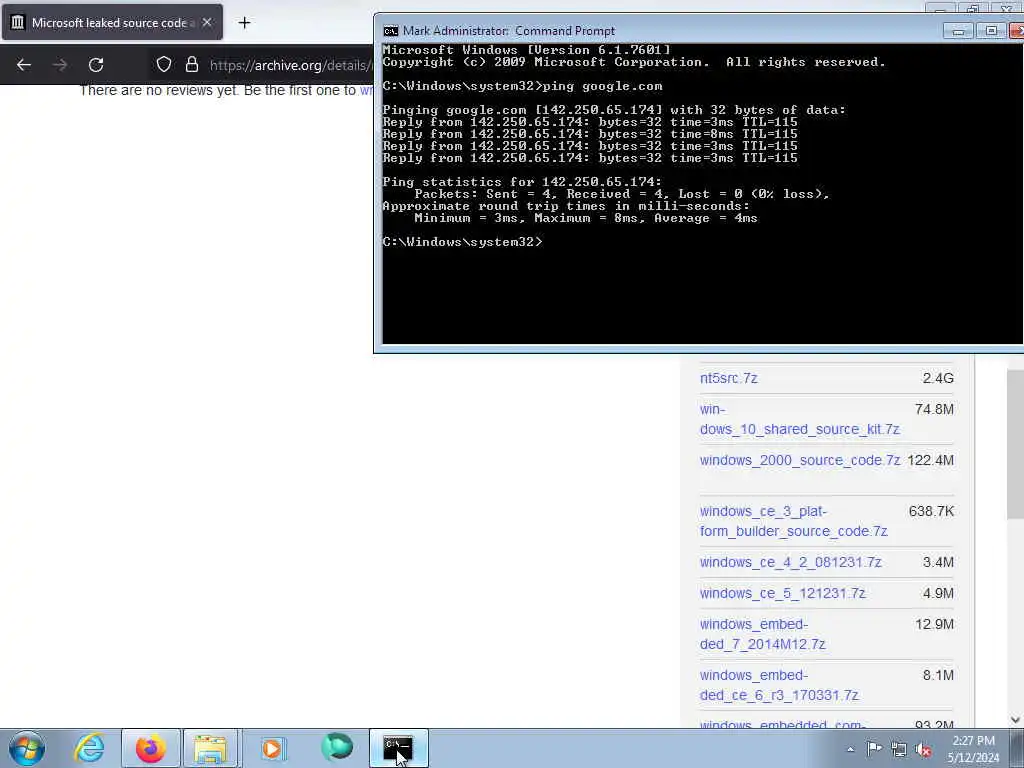Click the Ping statistics line in console

[522, 182]
